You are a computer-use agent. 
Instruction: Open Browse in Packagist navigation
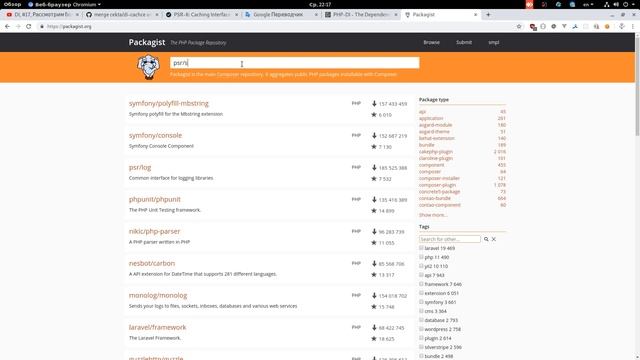point(431,42)
